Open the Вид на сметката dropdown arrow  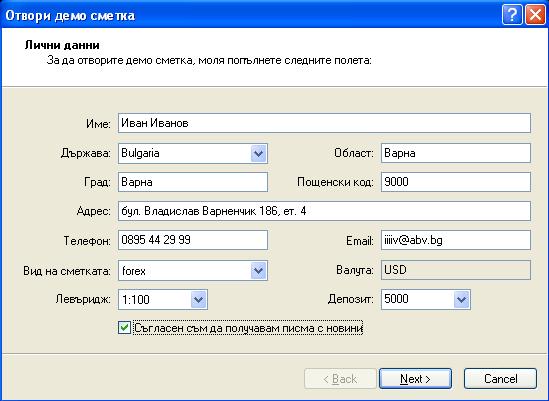(x=258, y=271)
